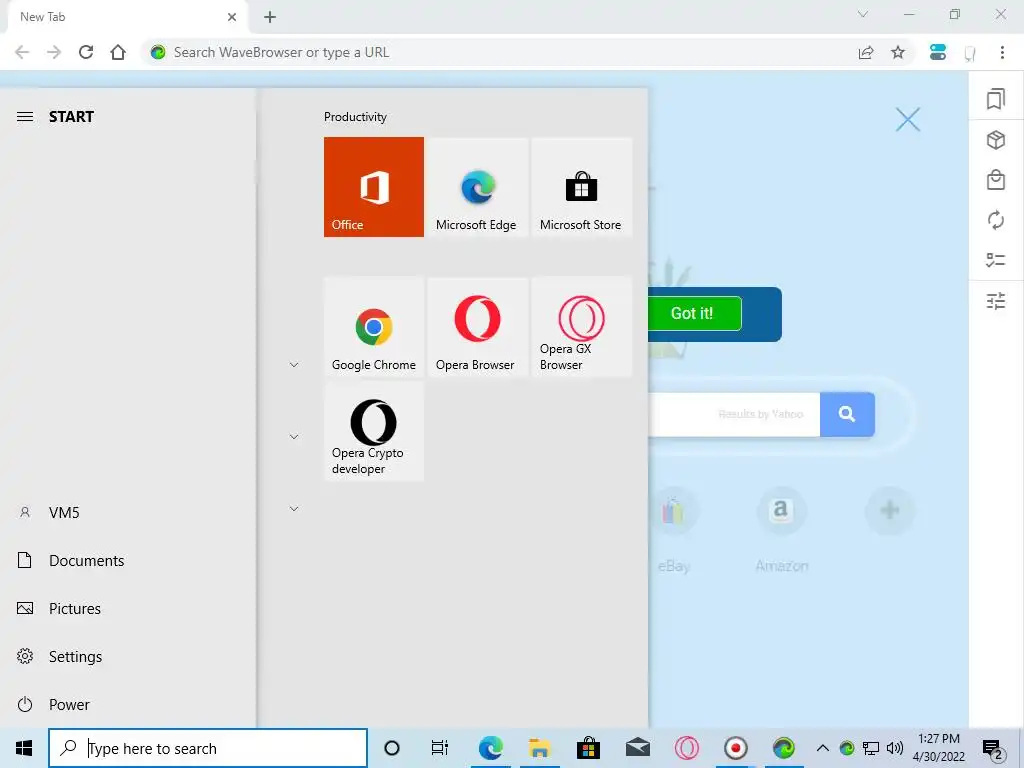Click the browser forward arrow
The image size is (1024, 768).
(x=54, y=52)
